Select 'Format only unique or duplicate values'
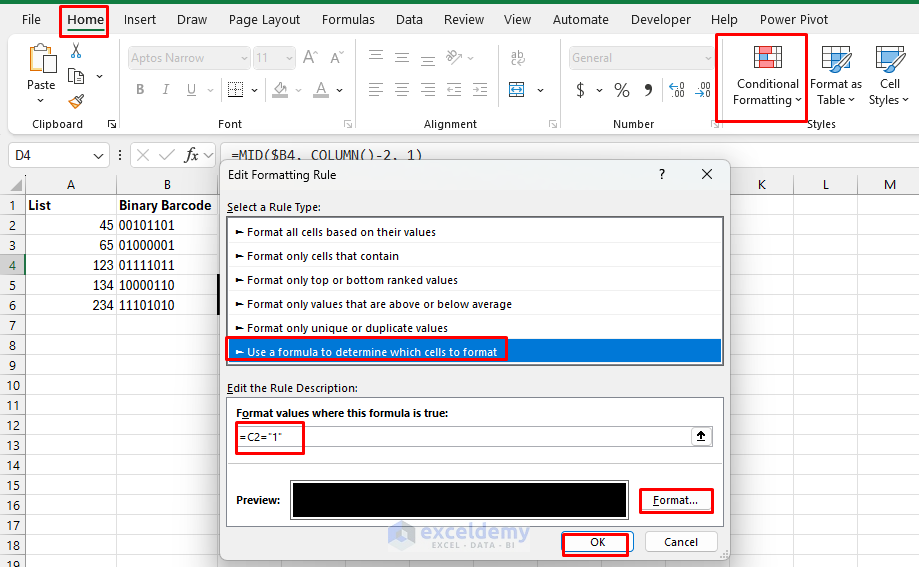Screen dimensions: 919x567 475,328
